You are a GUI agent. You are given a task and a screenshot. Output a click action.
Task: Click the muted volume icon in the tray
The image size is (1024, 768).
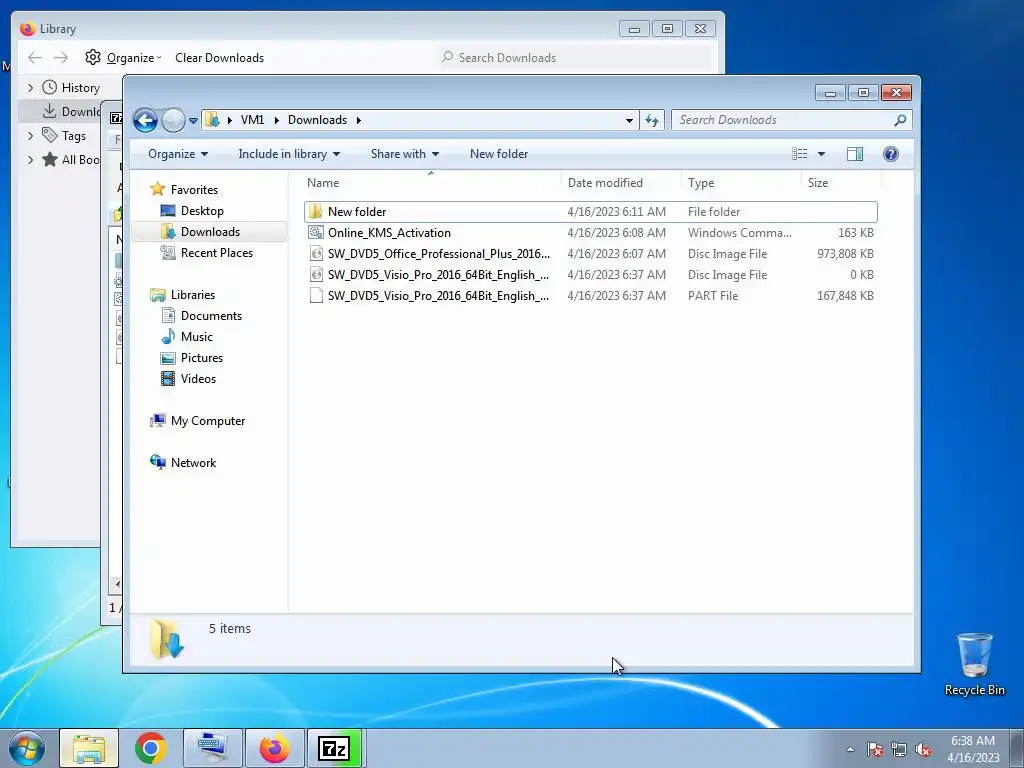click(x=923, y=749)
